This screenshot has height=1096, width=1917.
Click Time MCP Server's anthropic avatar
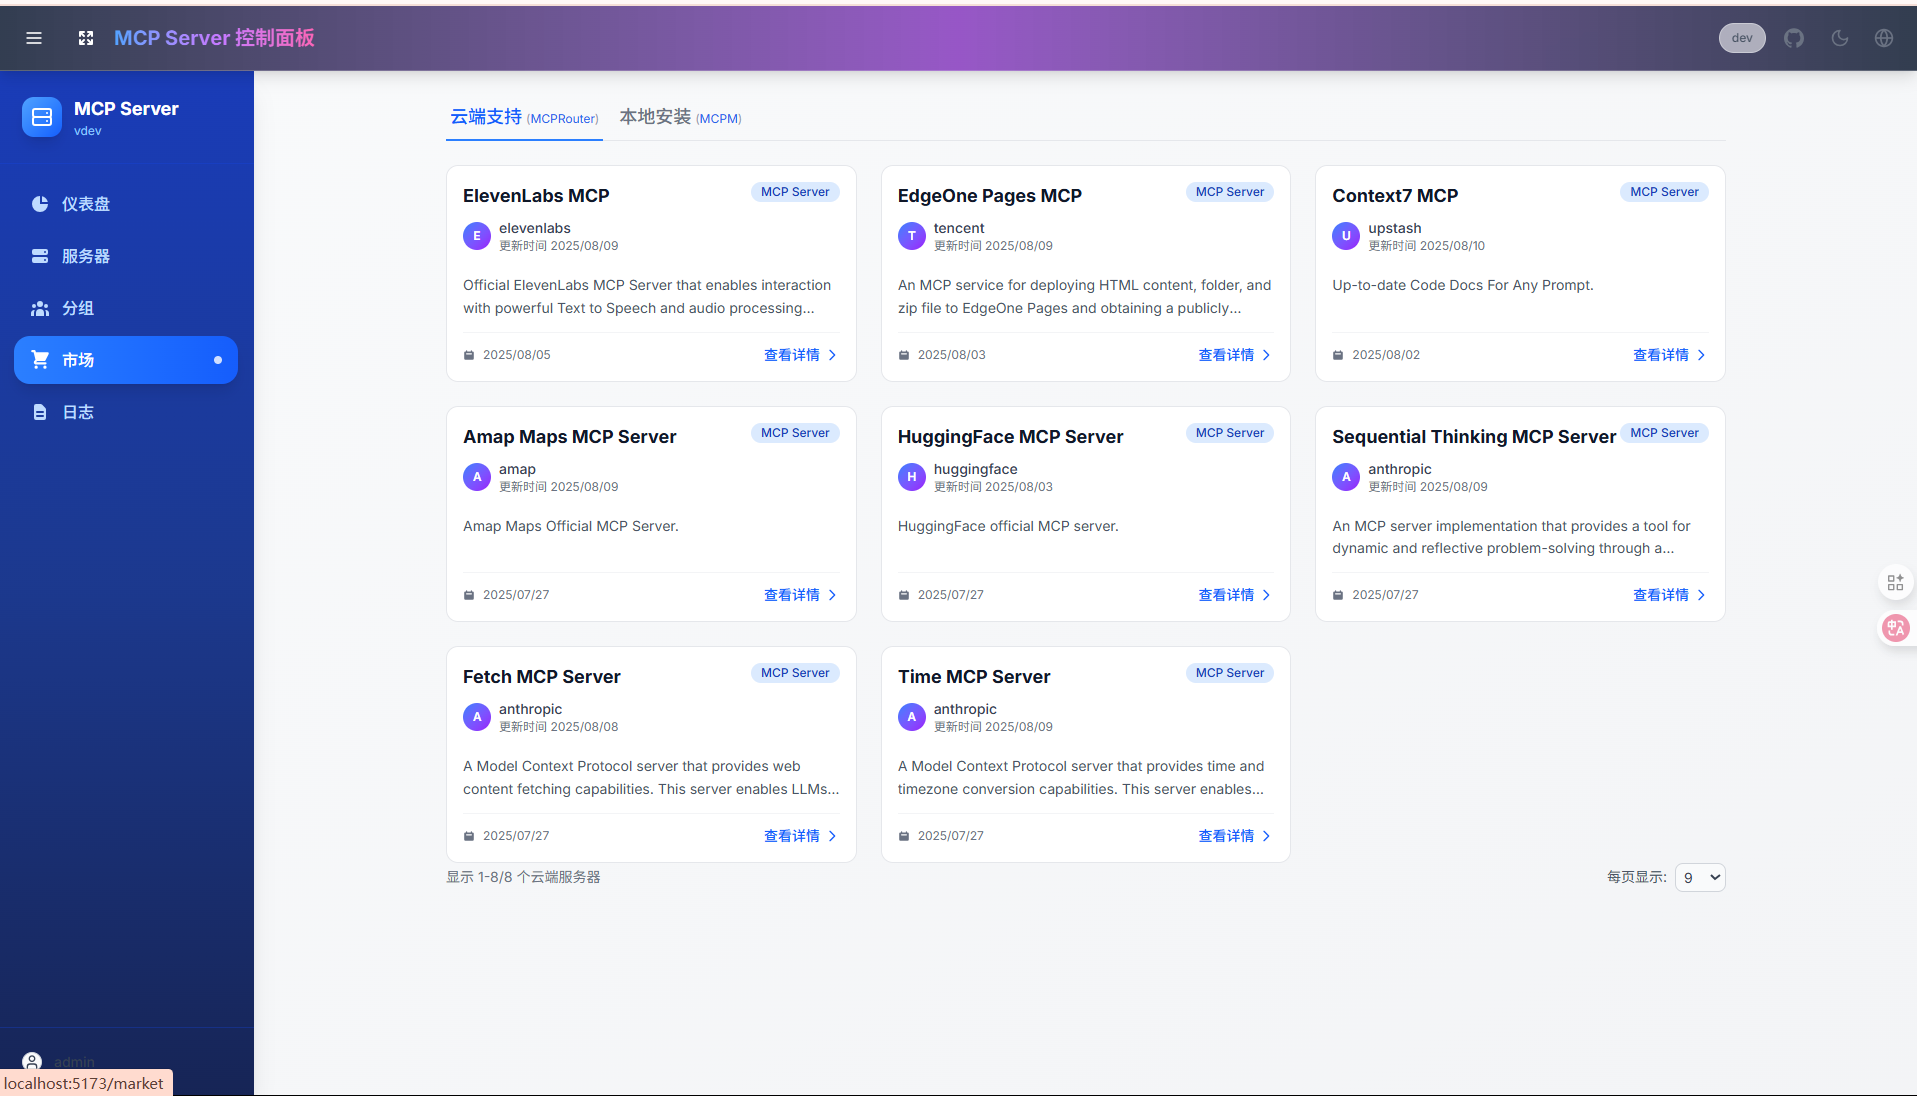(x=911, y=717)
